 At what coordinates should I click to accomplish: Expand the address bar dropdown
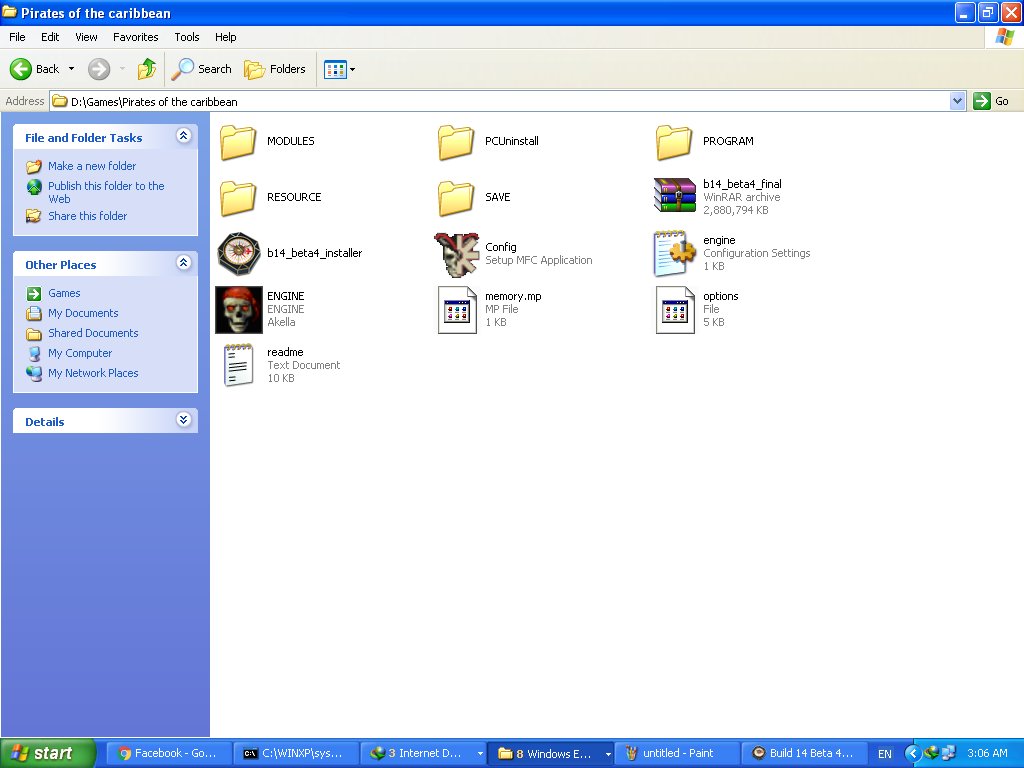pos(957,101)
